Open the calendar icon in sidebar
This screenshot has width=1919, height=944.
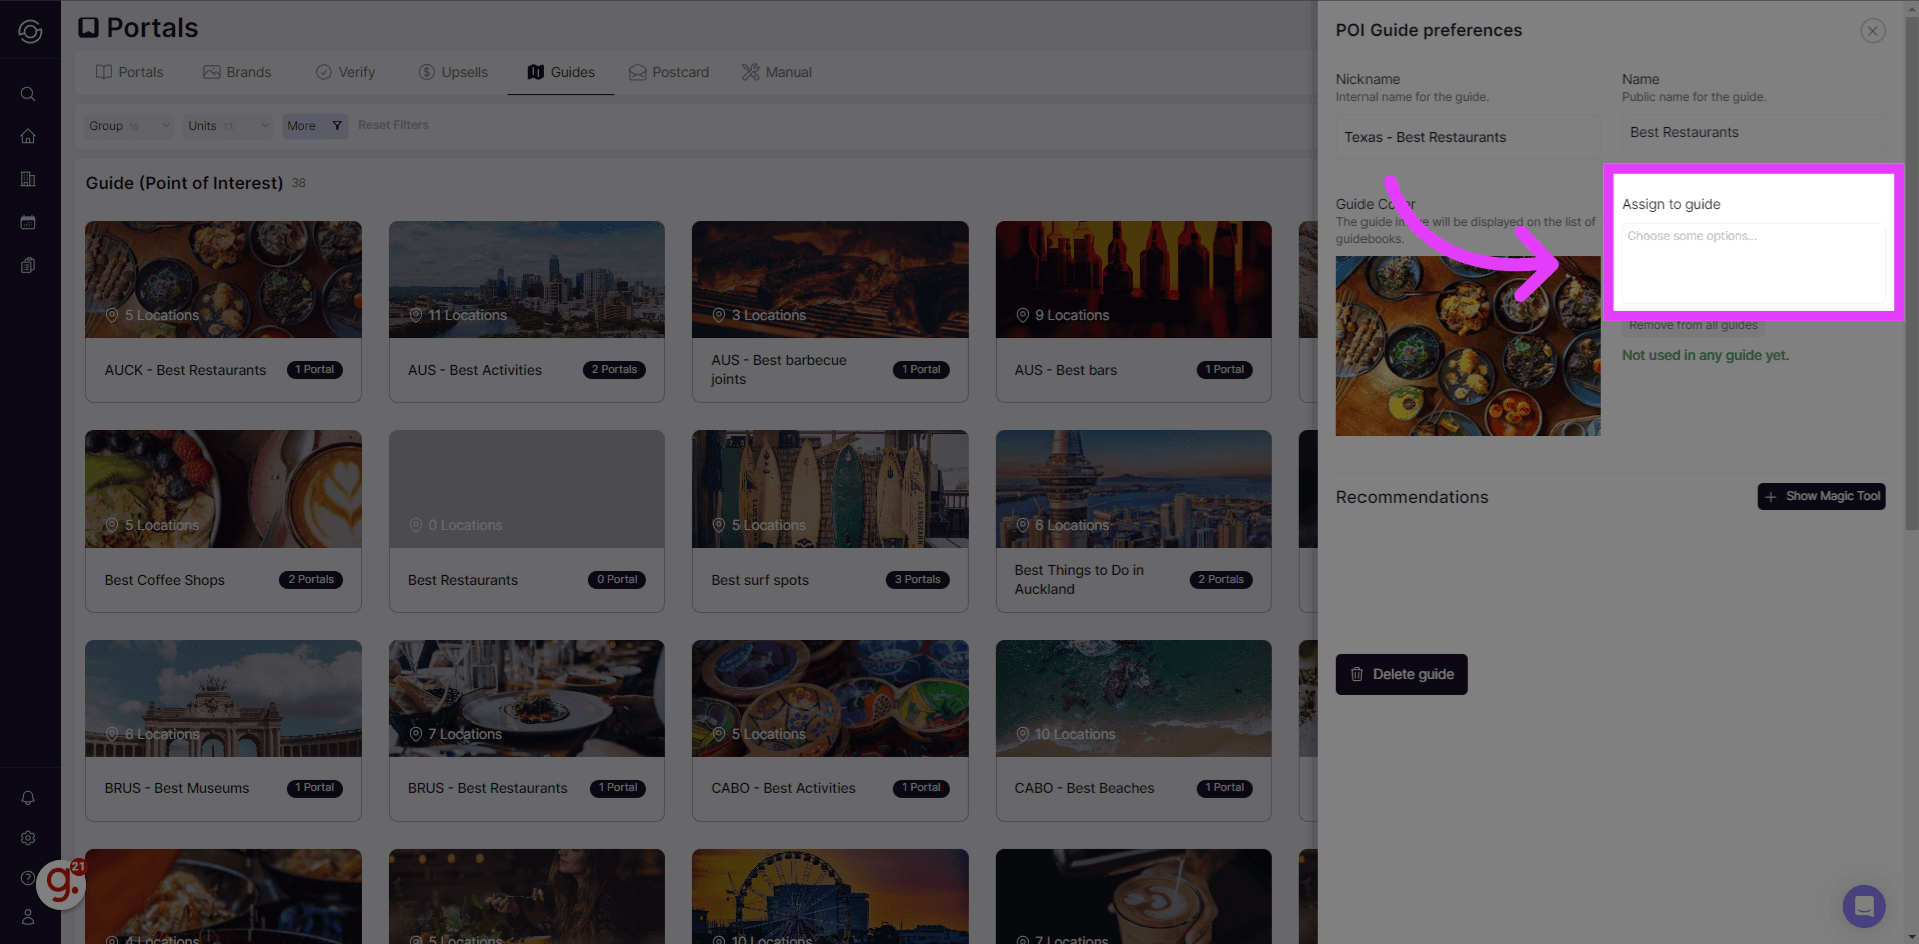pyautogui.click(x=28, y=222)
